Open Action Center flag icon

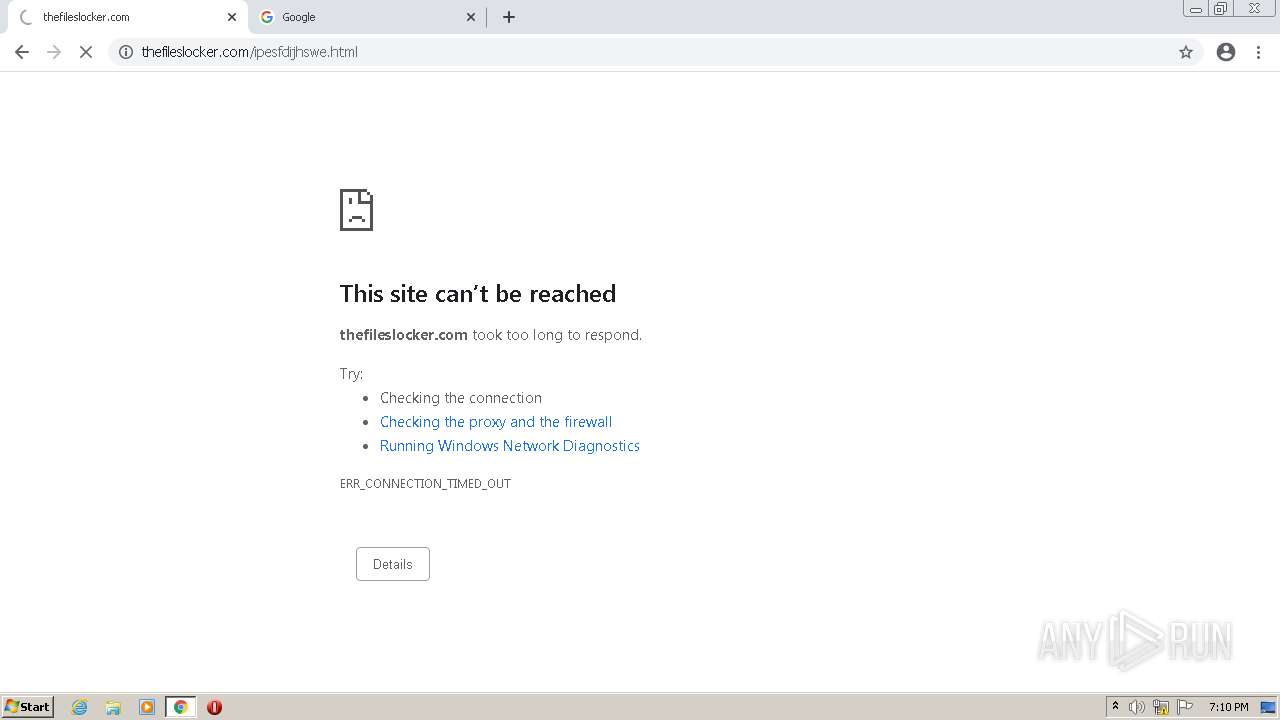coord(1185,707)
